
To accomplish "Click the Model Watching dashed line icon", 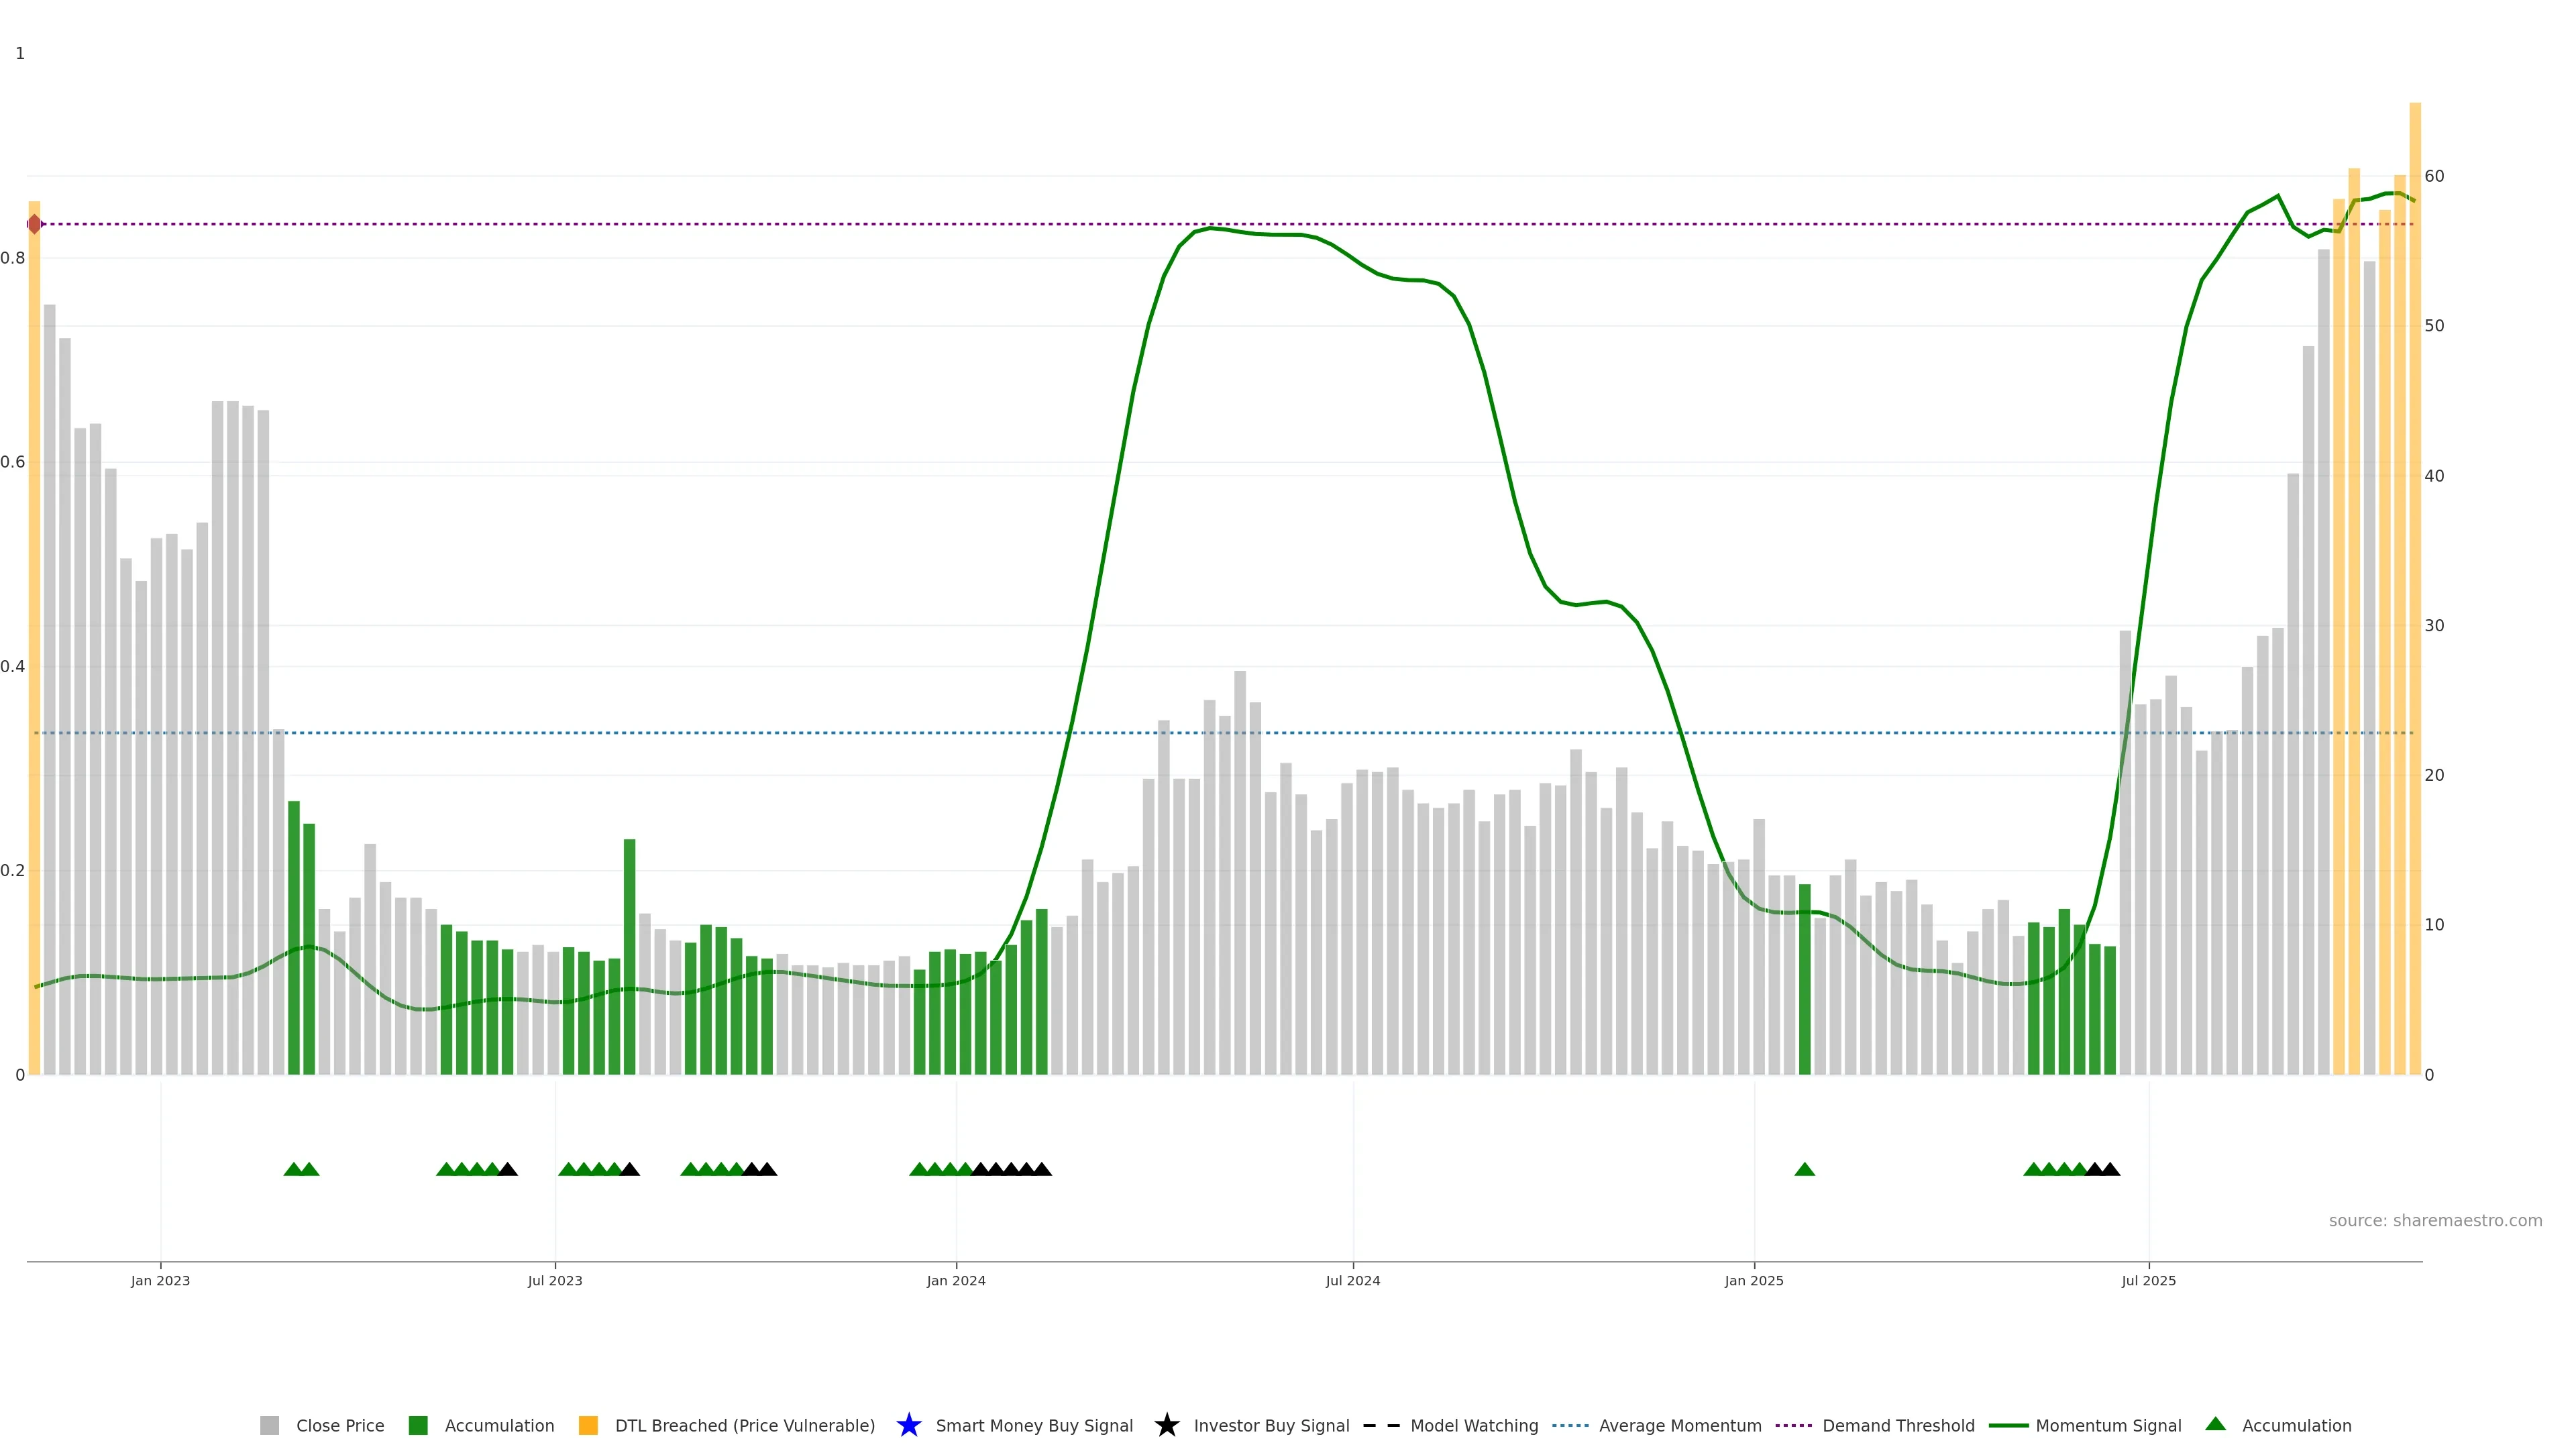I will [x=1381, y=1425].
